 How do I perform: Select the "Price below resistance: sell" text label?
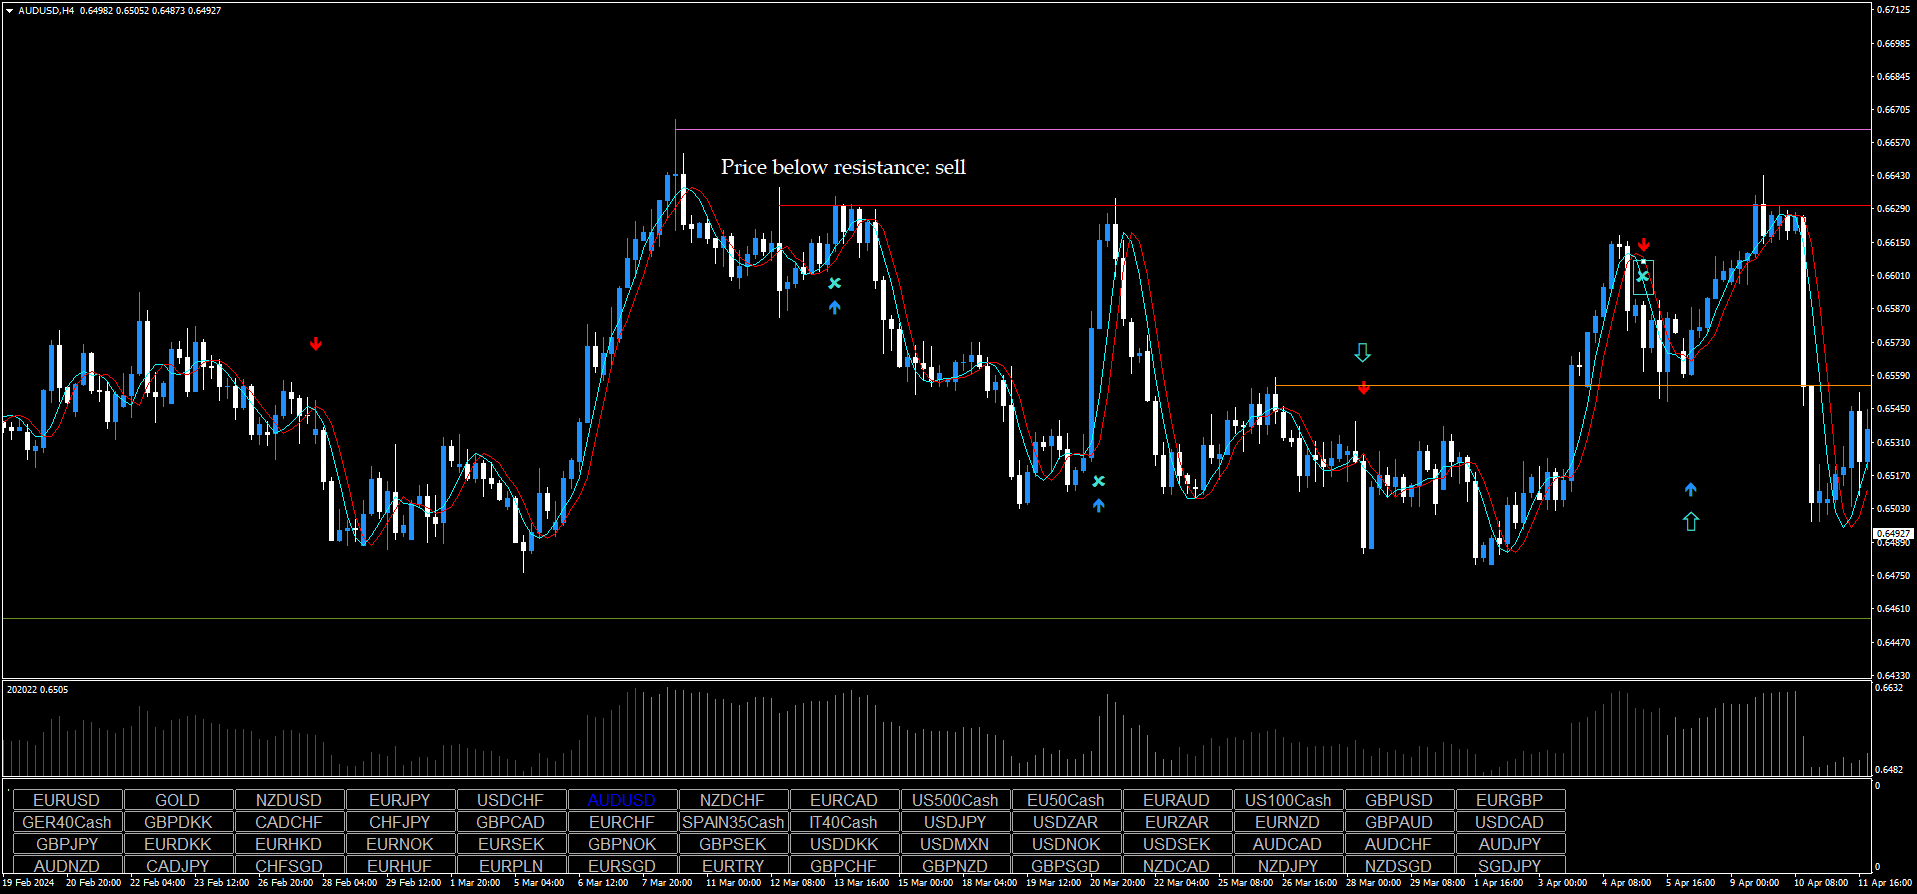(843, 167)
